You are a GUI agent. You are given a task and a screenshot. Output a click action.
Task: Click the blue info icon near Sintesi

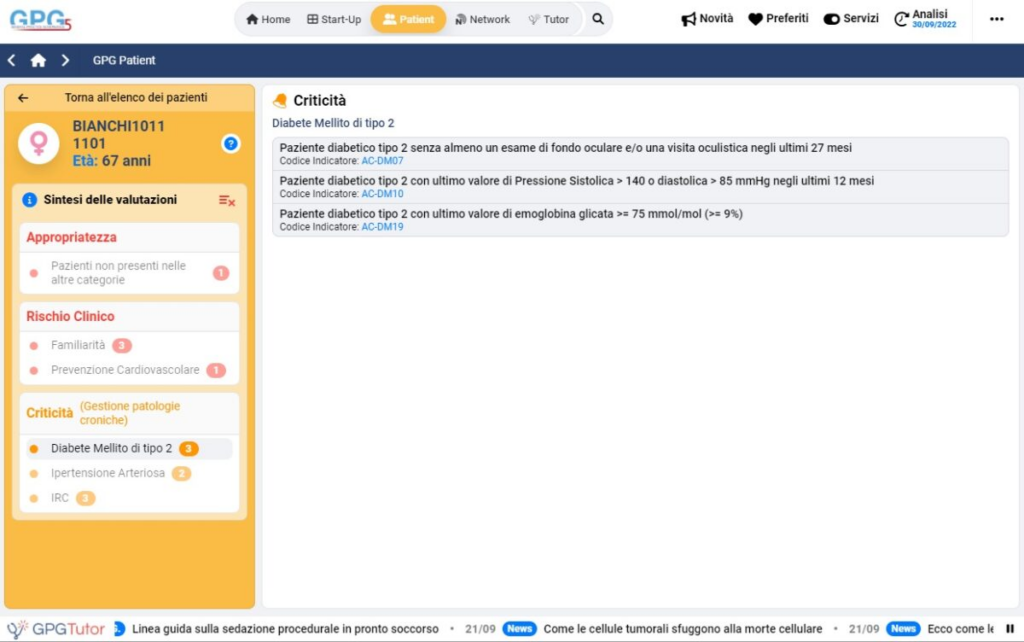(30, 200)
